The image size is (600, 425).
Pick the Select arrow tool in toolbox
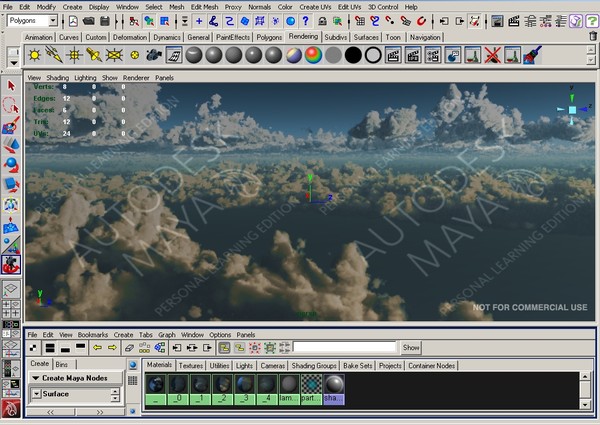11,86
